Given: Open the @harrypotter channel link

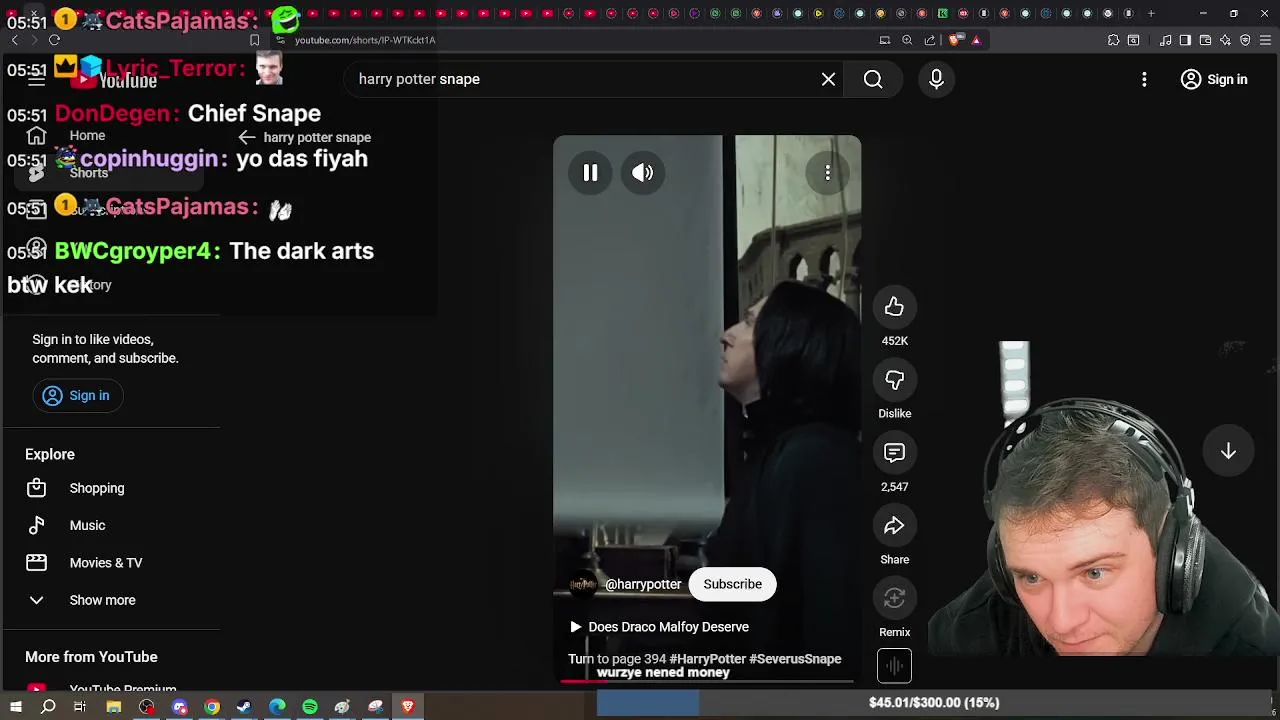Looking at the screenshot, I should click(643, 585).
